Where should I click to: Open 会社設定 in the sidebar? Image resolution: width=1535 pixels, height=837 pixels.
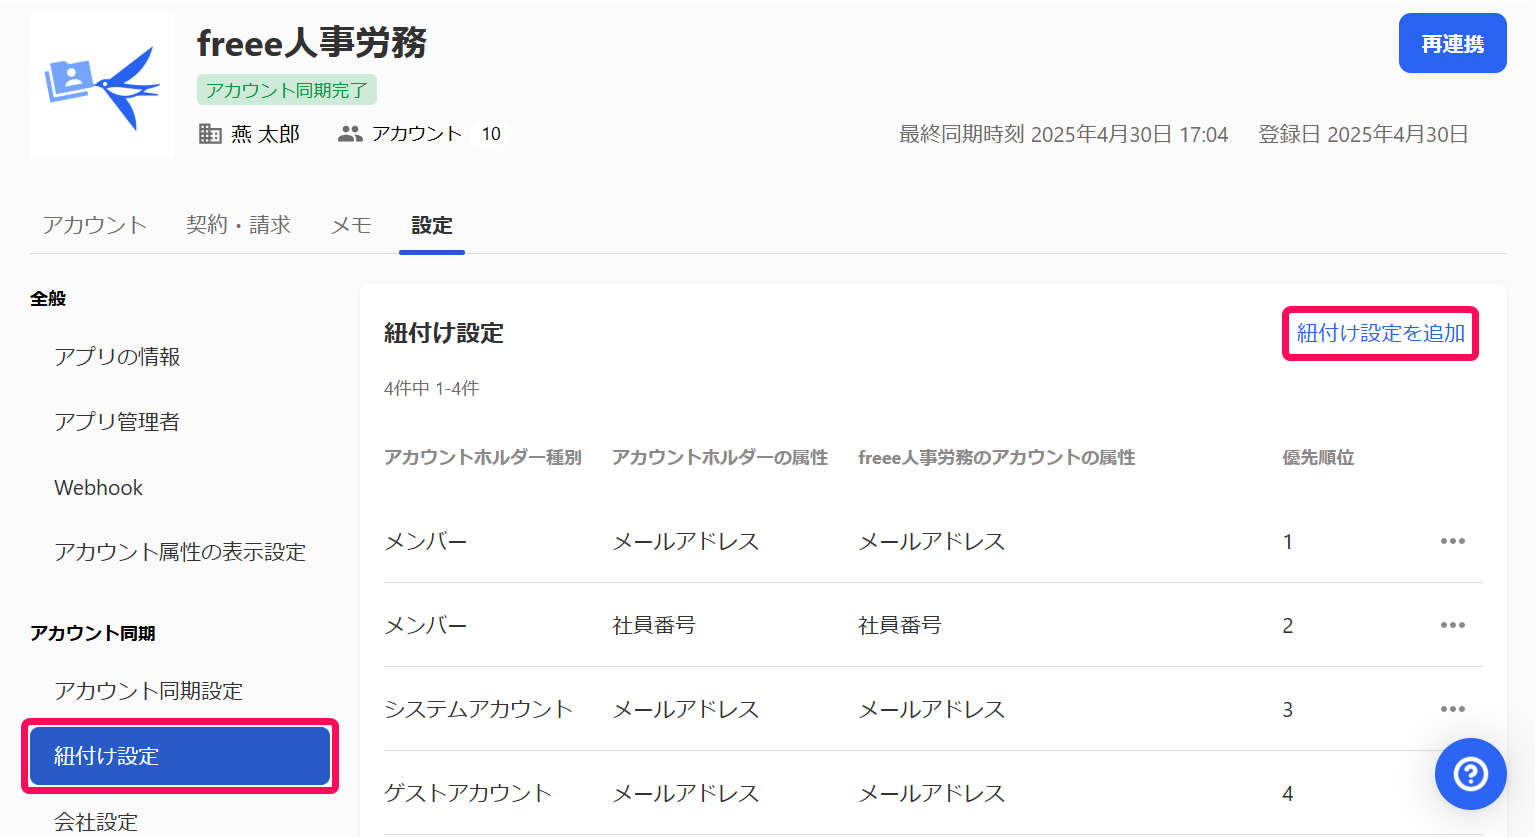pos(96,822)
